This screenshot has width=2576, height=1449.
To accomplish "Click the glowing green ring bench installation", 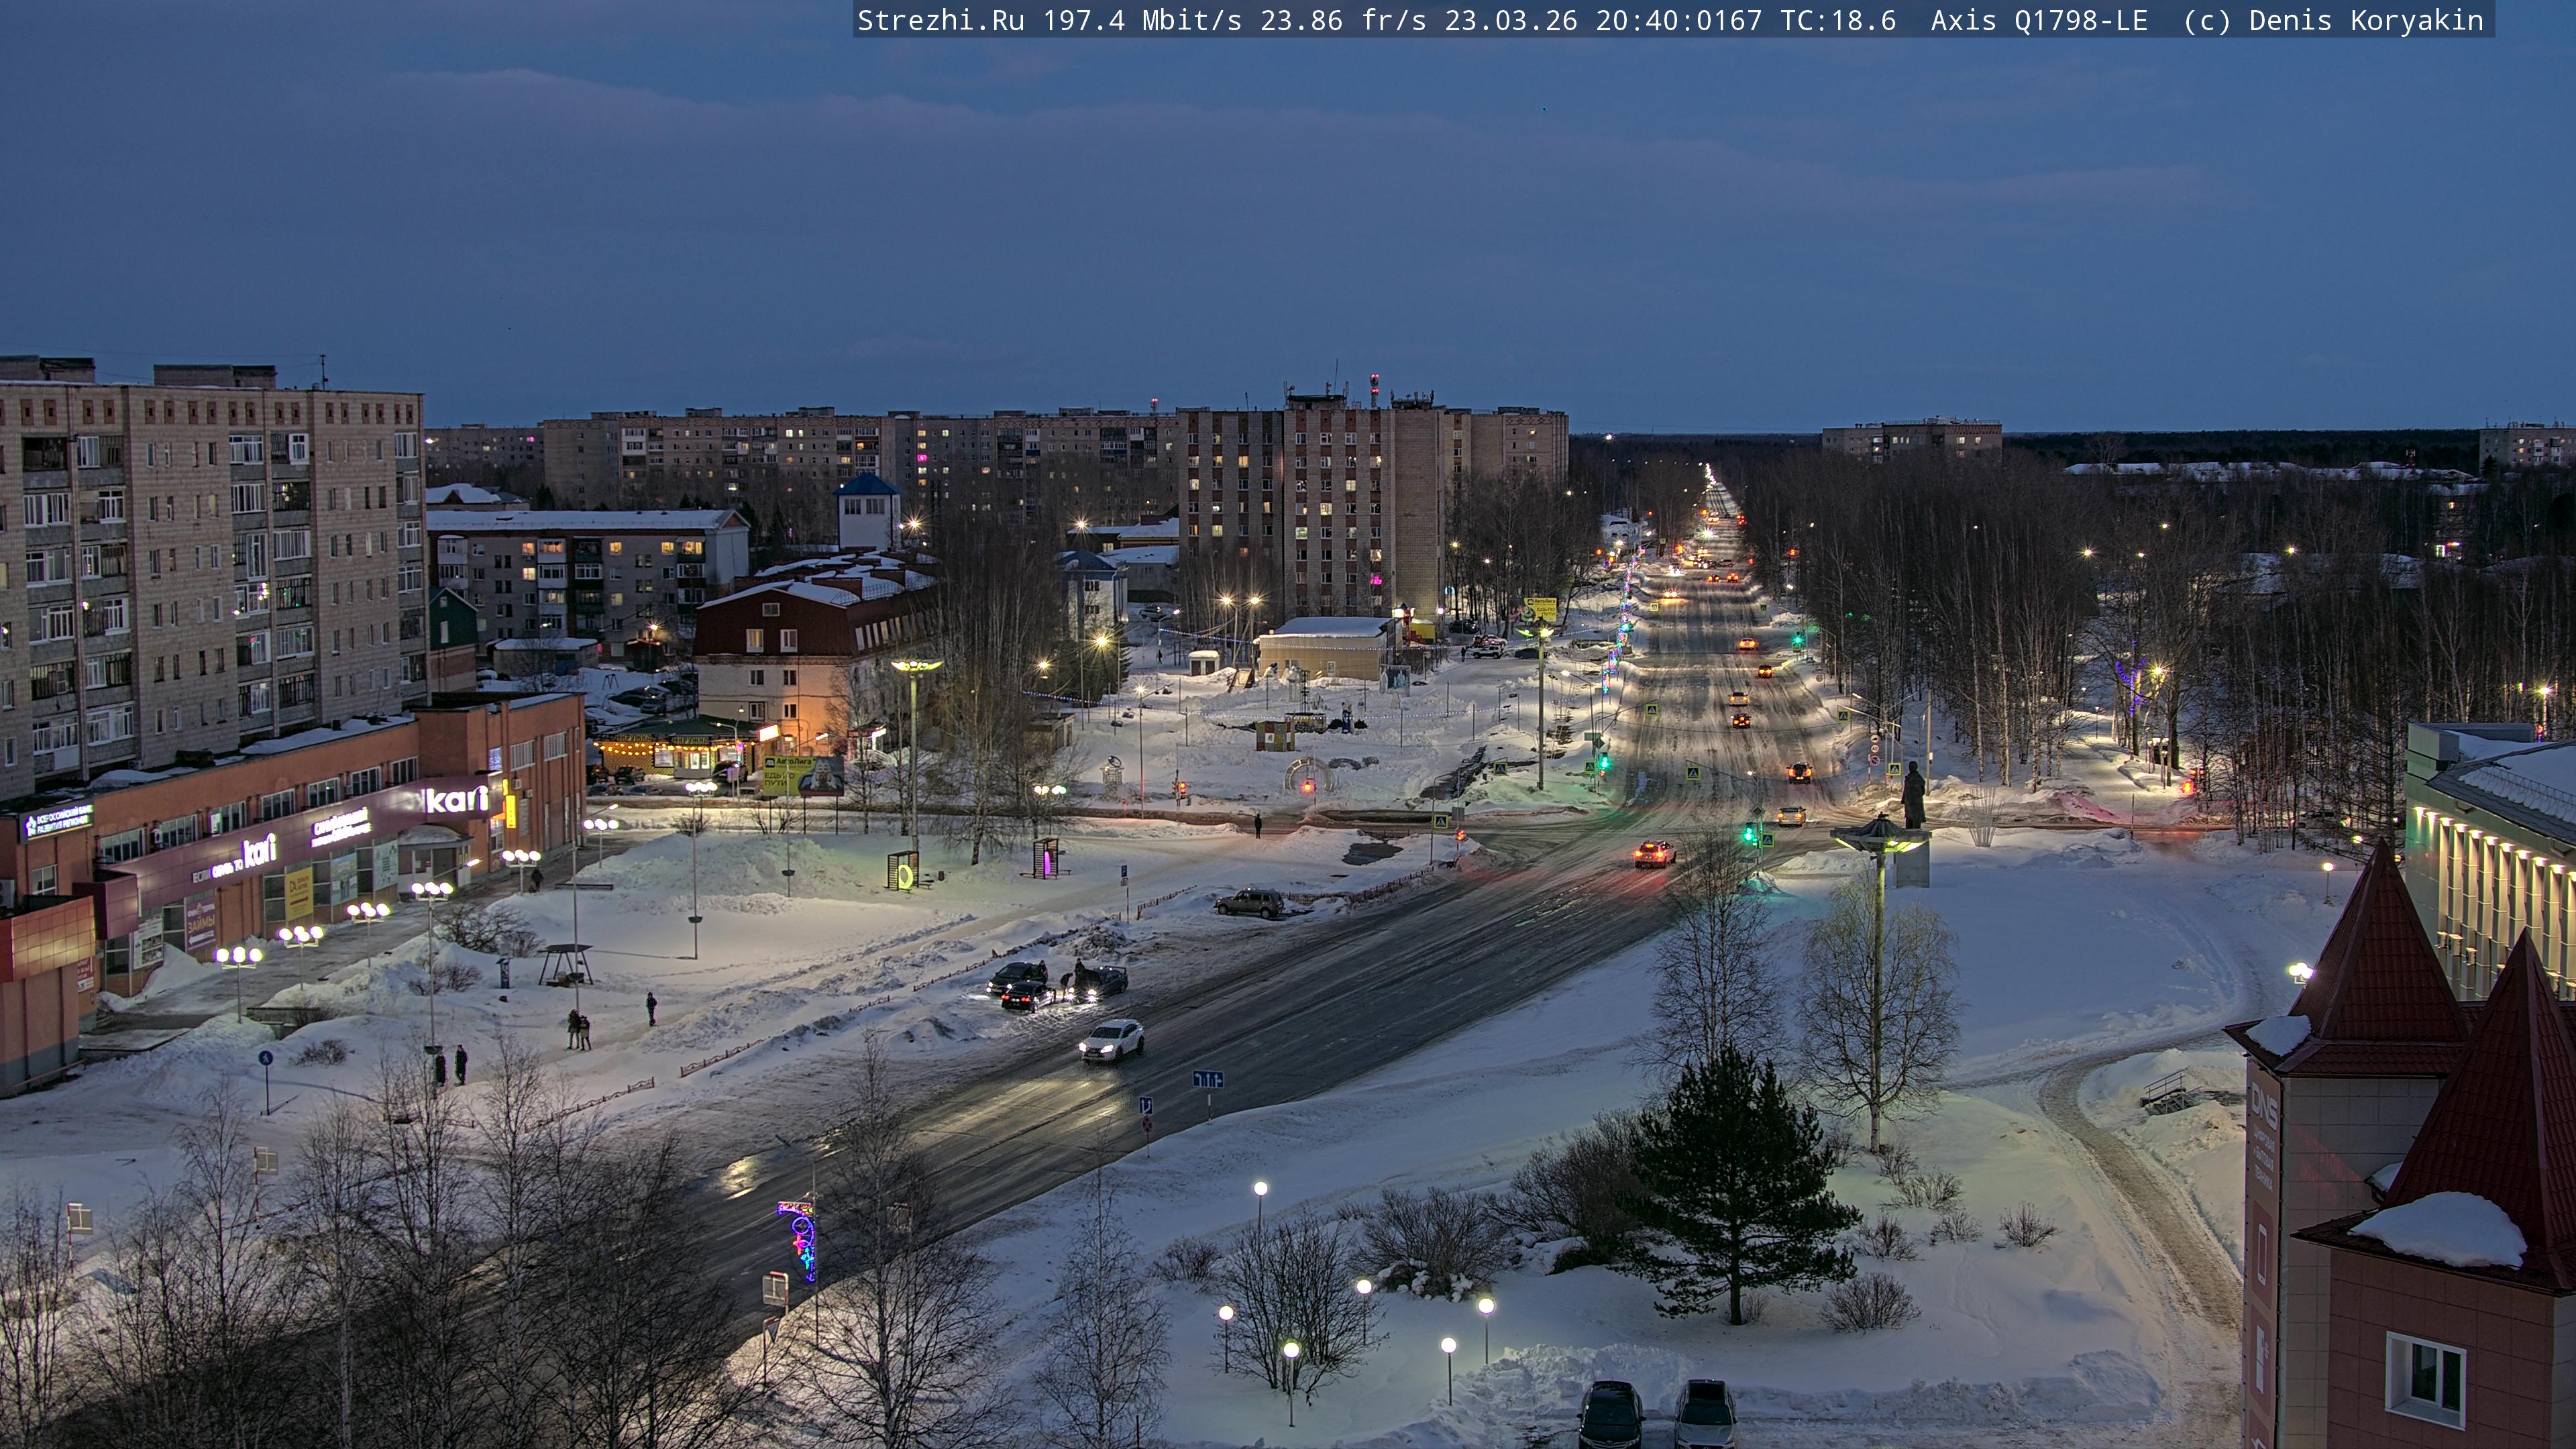I will coord(904,876).
